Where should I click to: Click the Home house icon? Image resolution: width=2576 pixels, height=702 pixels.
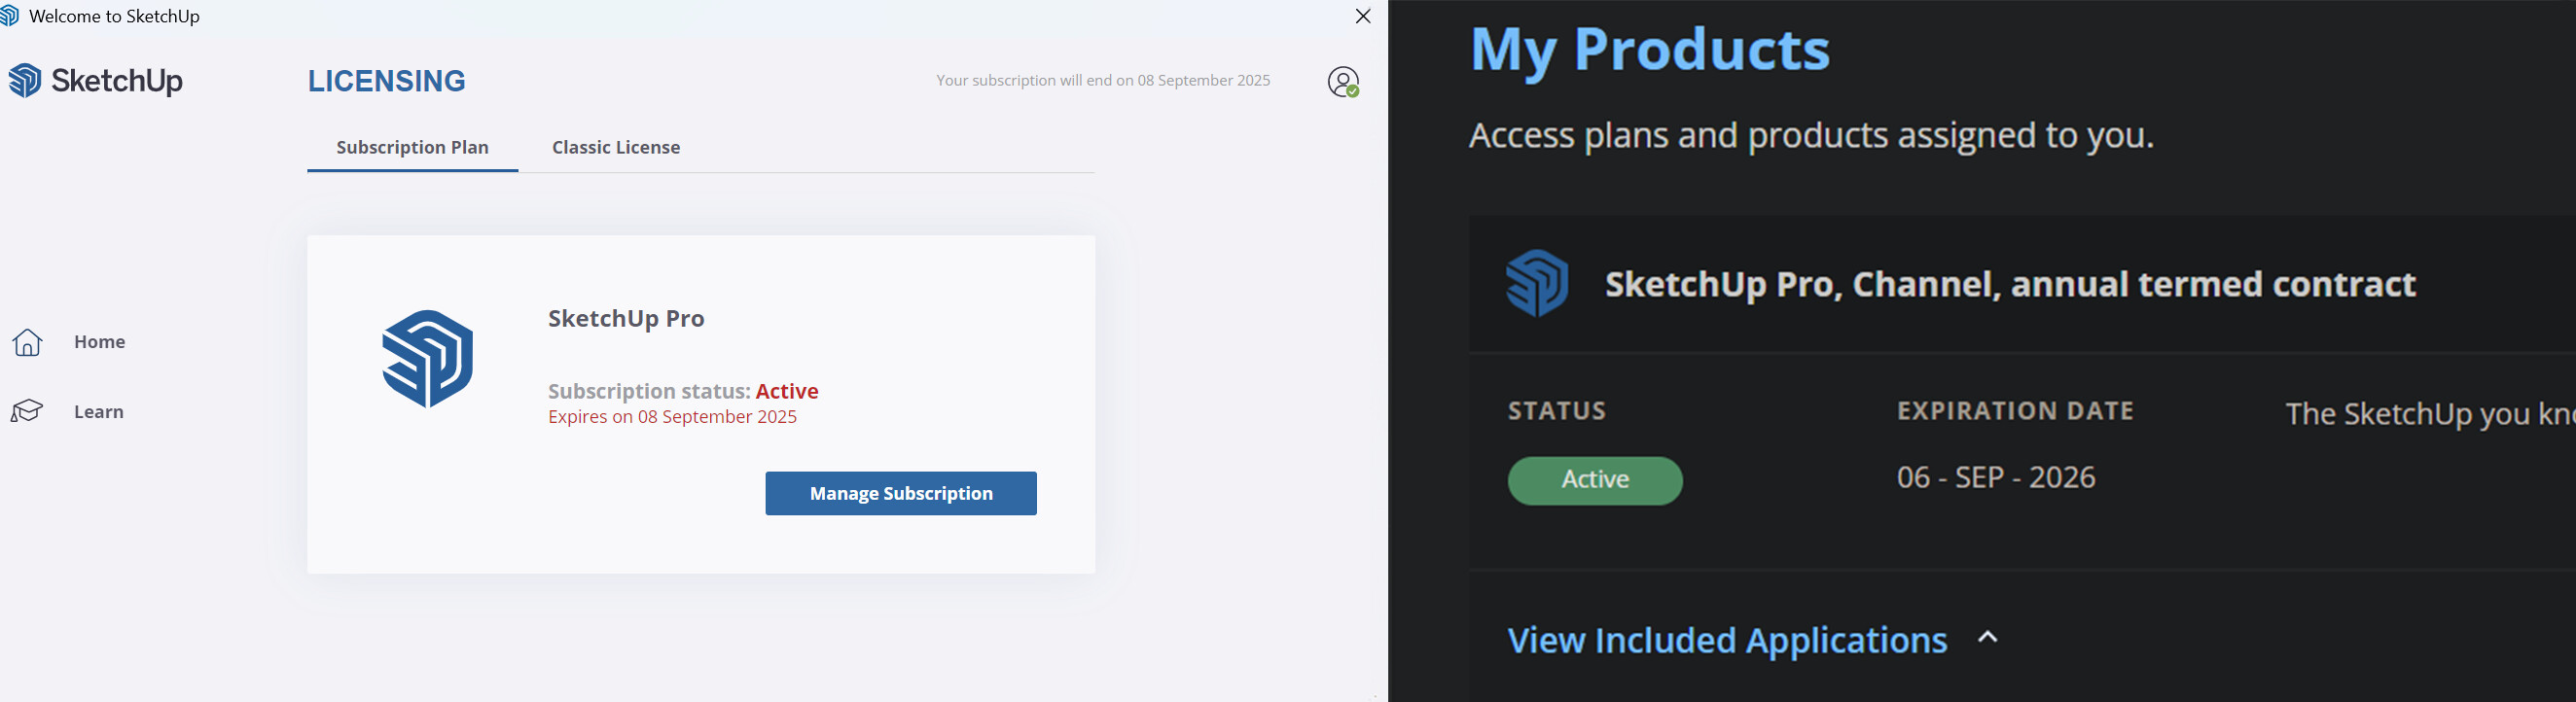click(27, 342)
